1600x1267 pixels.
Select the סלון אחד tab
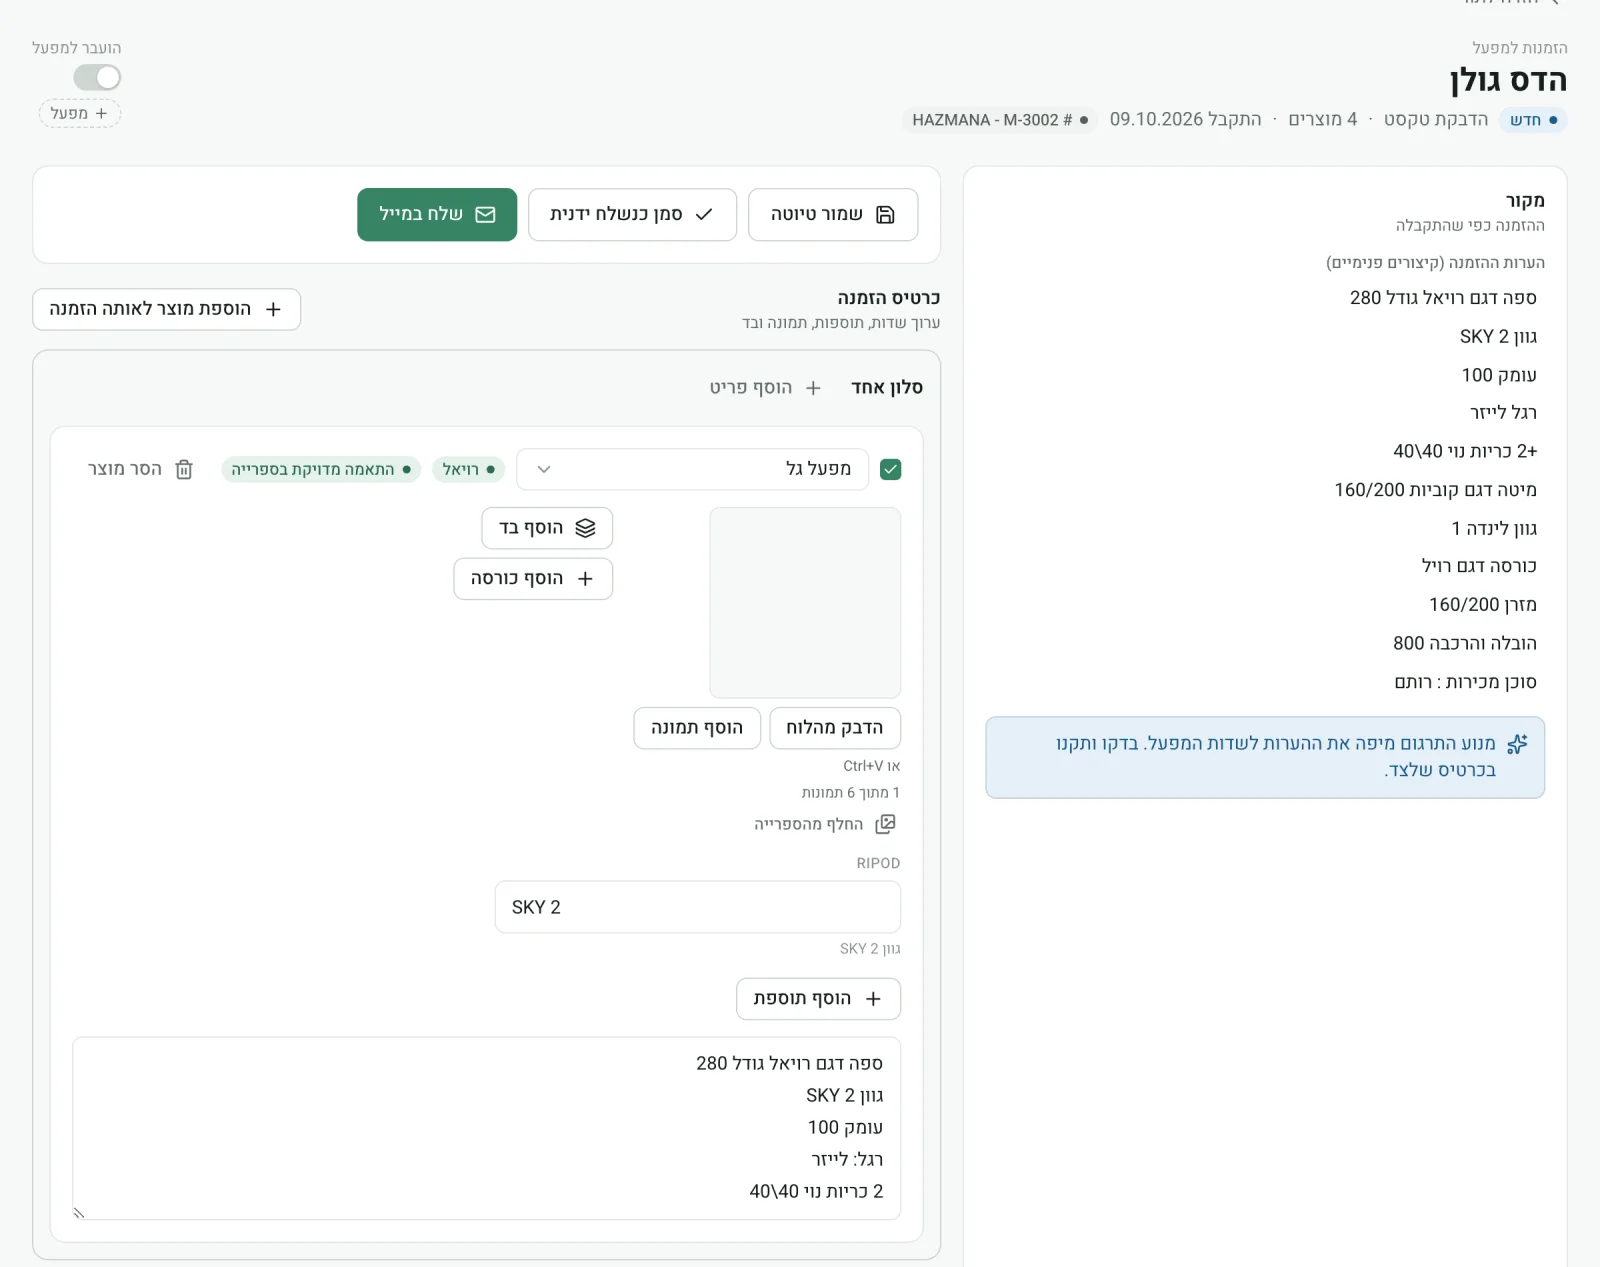pos(887,388)
